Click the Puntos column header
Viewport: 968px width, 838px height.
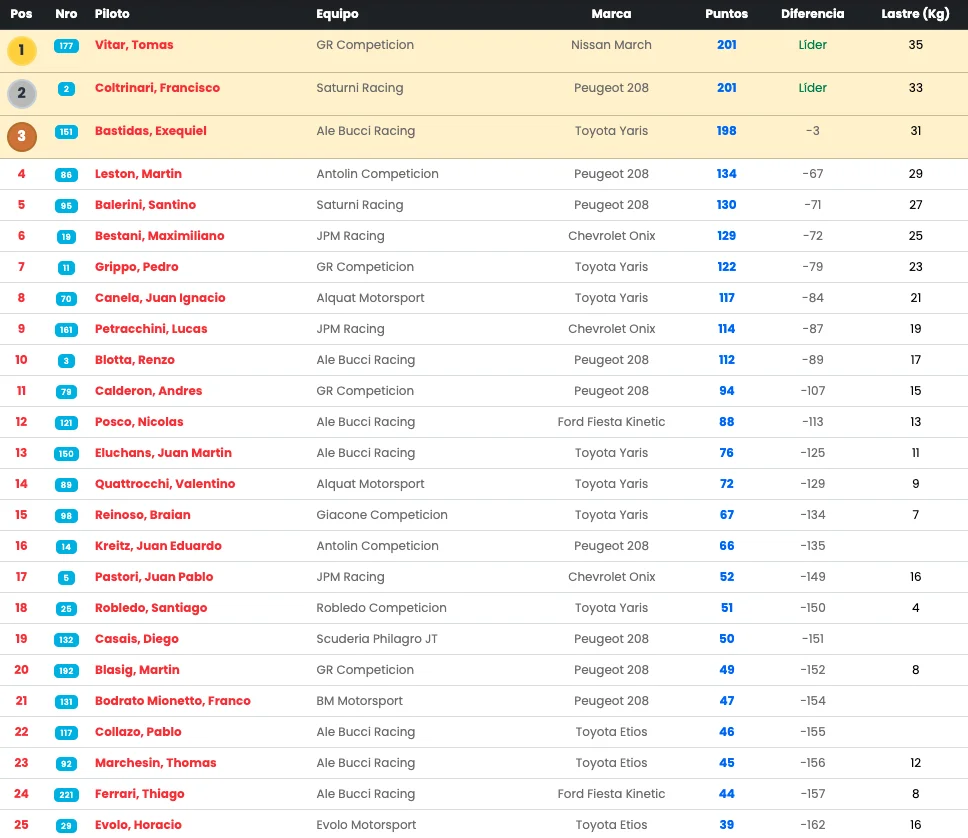(x=727, y=14)
